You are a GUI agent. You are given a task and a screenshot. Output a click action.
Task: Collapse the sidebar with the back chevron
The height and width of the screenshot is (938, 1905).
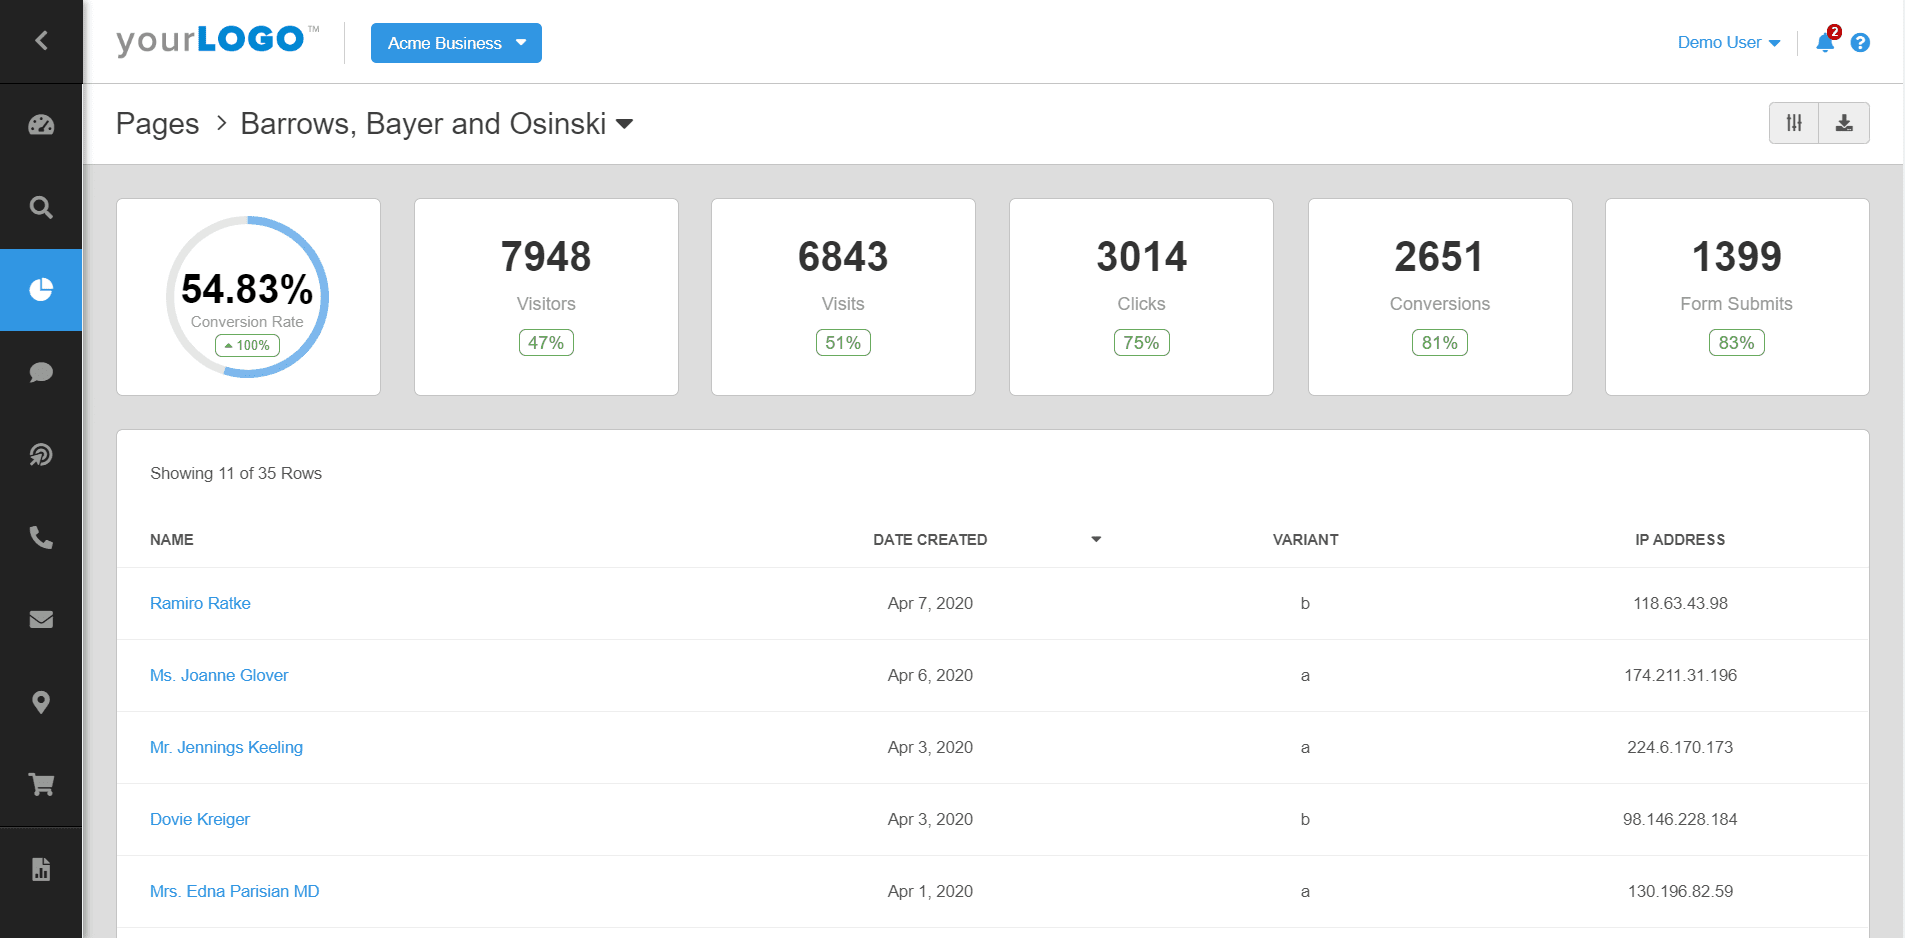pyautogui.click(x=41, y=41)
